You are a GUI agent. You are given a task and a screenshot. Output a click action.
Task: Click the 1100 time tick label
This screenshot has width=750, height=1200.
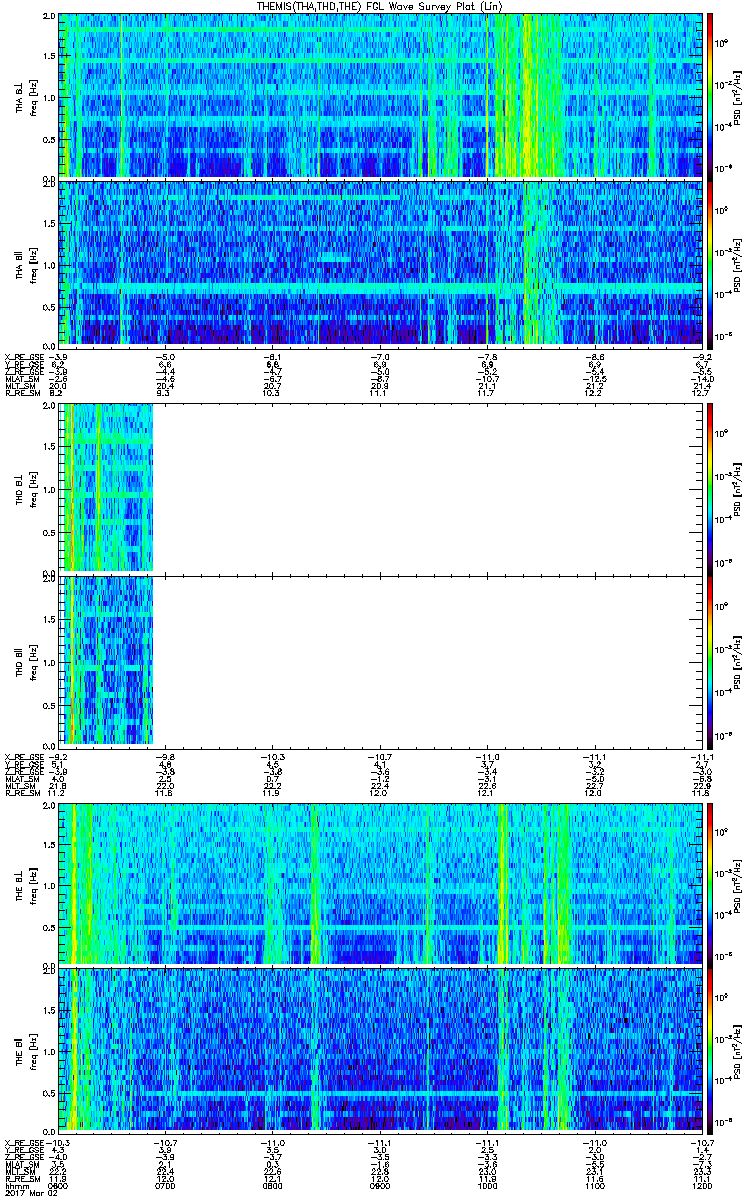(x=596, y=1185)
